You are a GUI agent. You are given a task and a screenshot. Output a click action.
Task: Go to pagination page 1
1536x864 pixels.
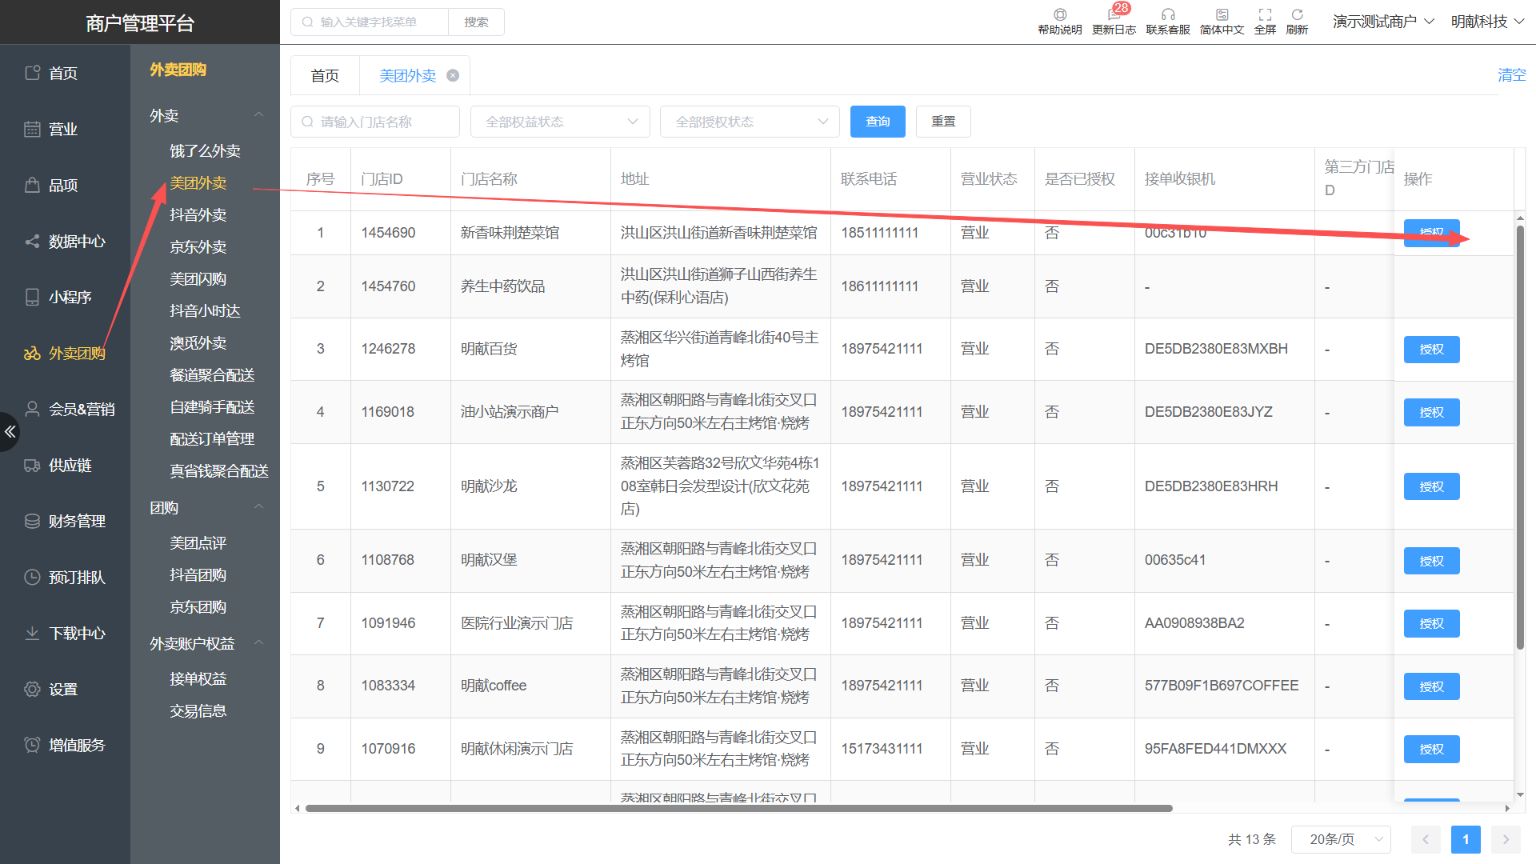point(1466,839)
